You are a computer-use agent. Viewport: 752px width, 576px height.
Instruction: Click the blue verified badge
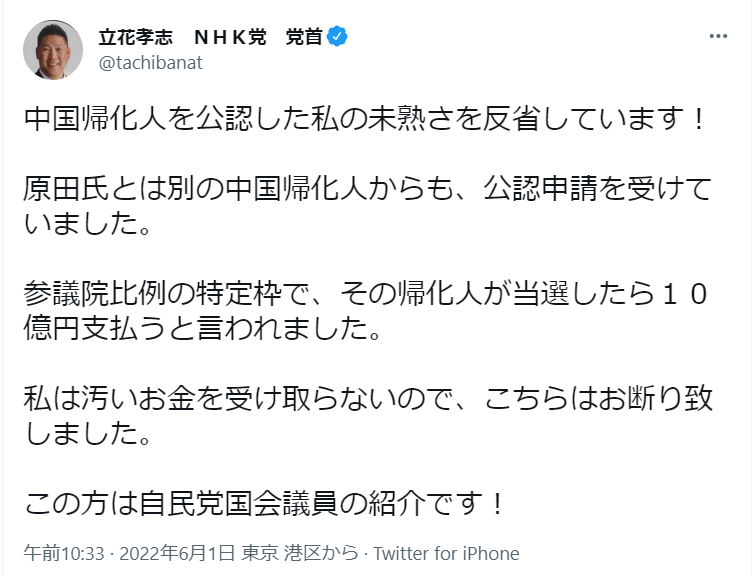point(337,36)
